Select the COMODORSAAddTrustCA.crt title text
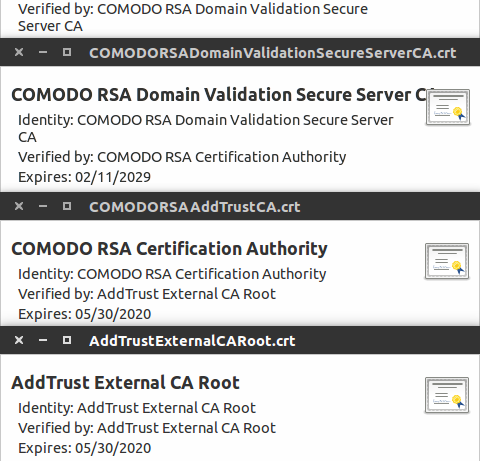The height and width of the screenshot is (461, 480). pyautogui.click(x=195, y=207)
